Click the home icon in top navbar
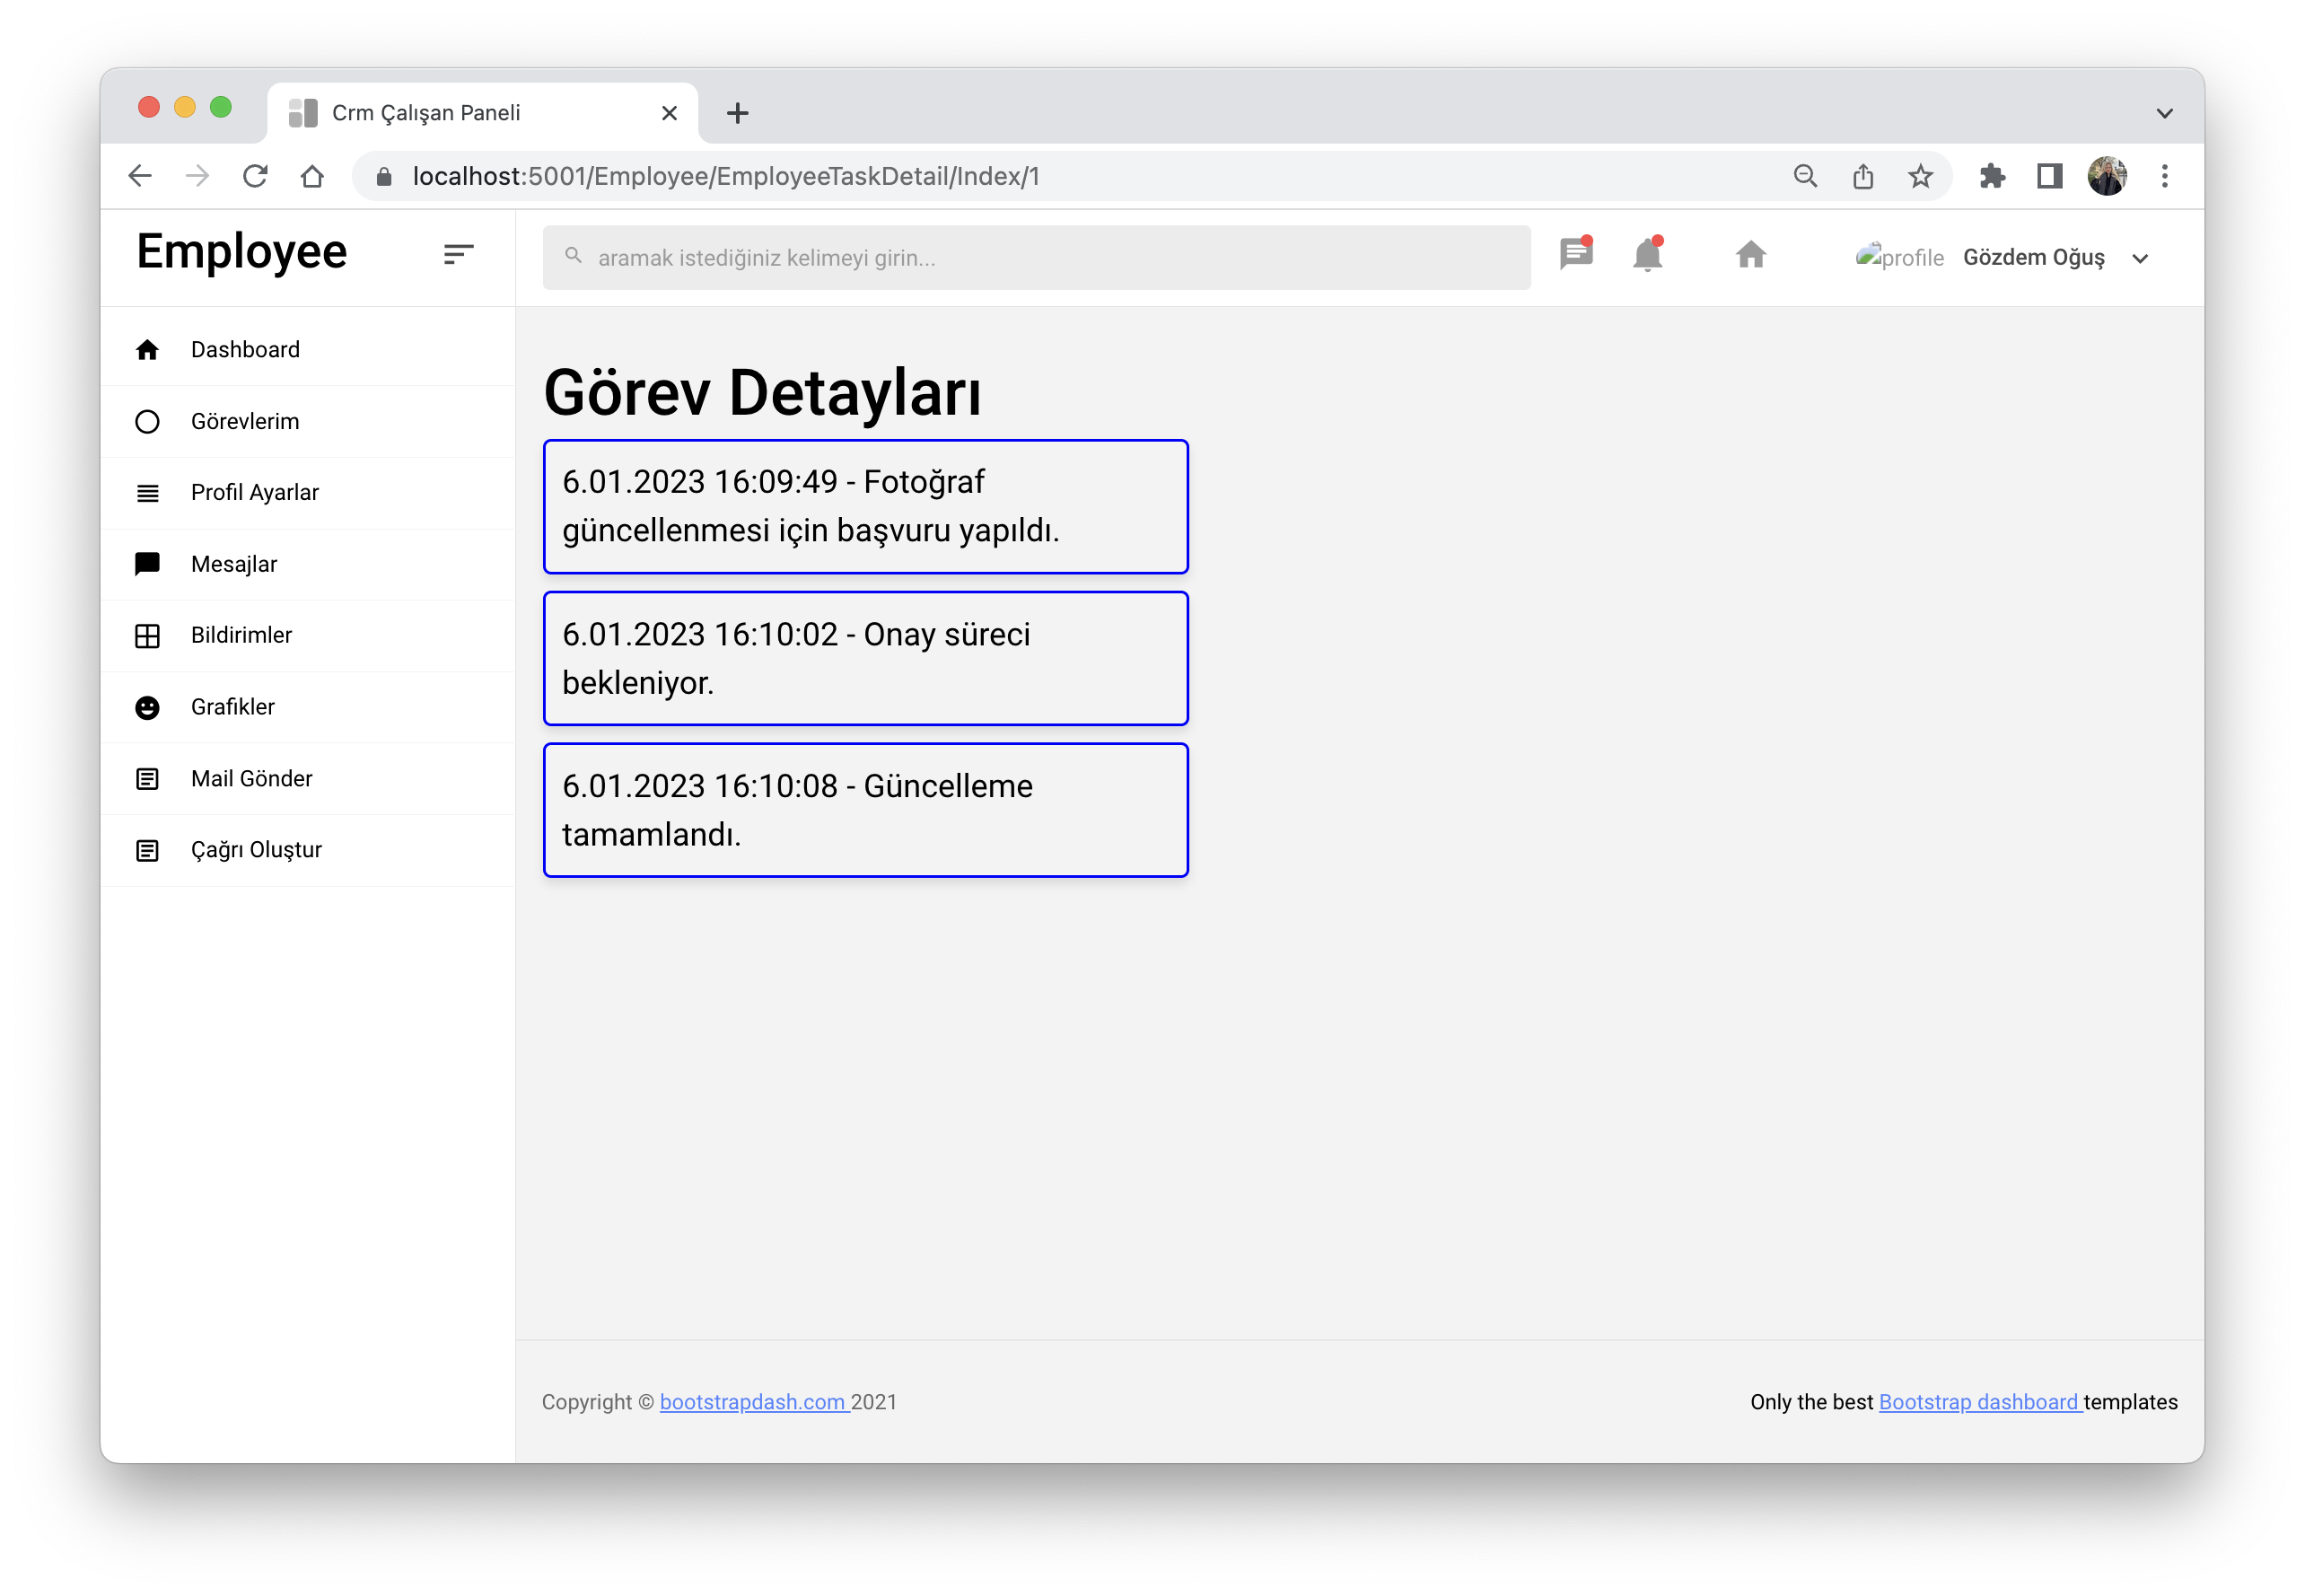Screen dimensions: 2305x1596 click(1751, 255)
